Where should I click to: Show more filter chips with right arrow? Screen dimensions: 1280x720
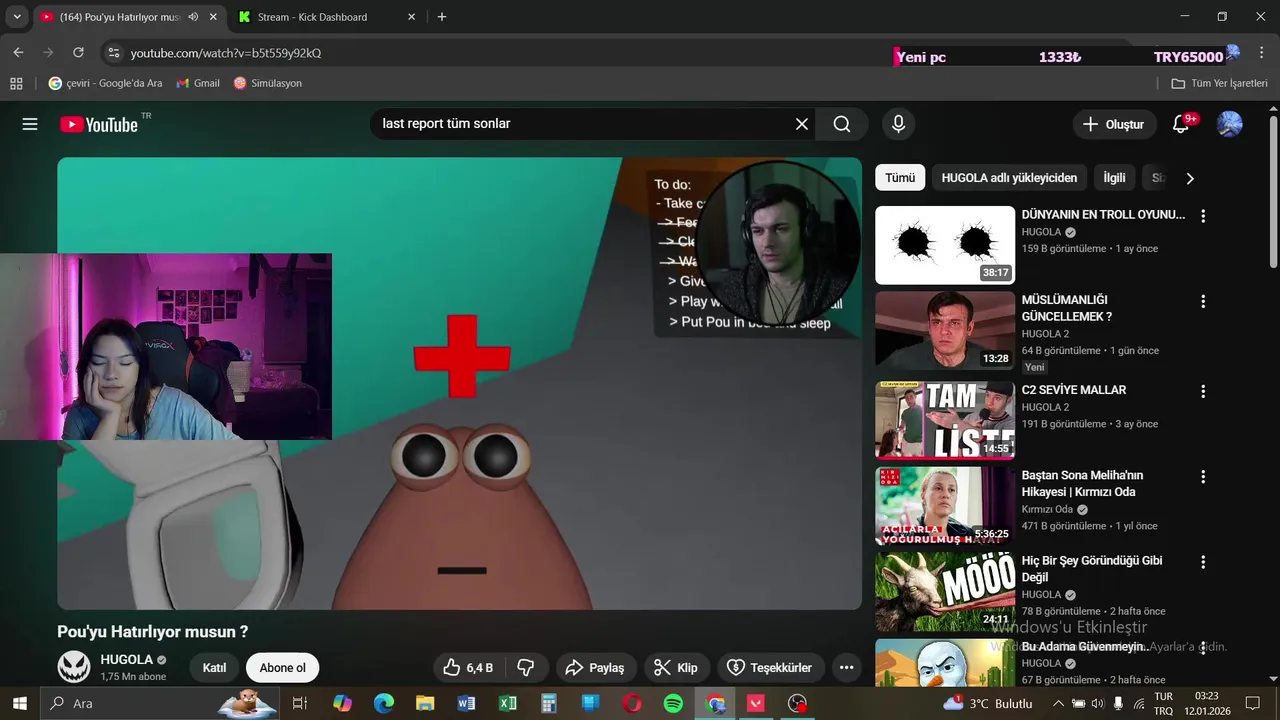click(1189, 178)
